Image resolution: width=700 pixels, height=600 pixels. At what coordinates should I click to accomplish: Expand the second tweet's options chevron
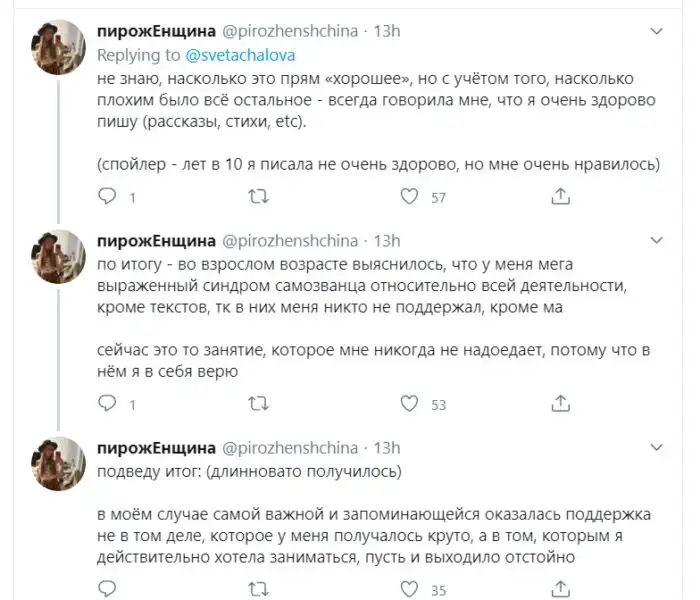[655, 241]
